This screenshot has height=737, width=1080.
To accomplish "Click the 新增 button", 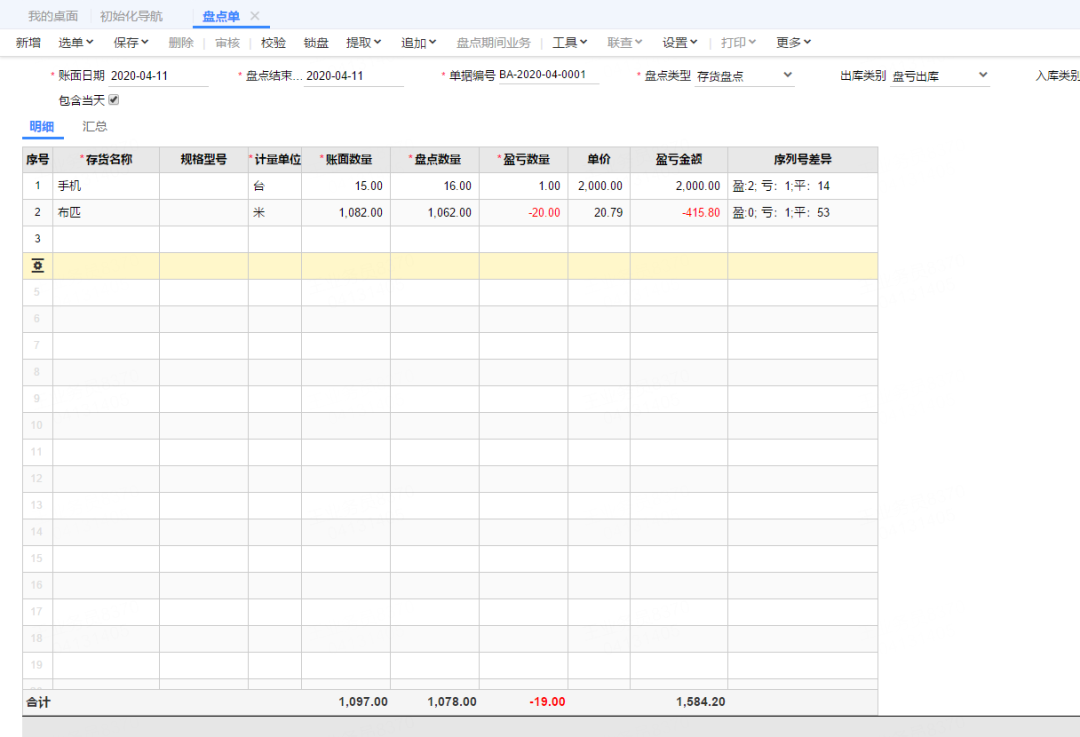I will point(28,43).
